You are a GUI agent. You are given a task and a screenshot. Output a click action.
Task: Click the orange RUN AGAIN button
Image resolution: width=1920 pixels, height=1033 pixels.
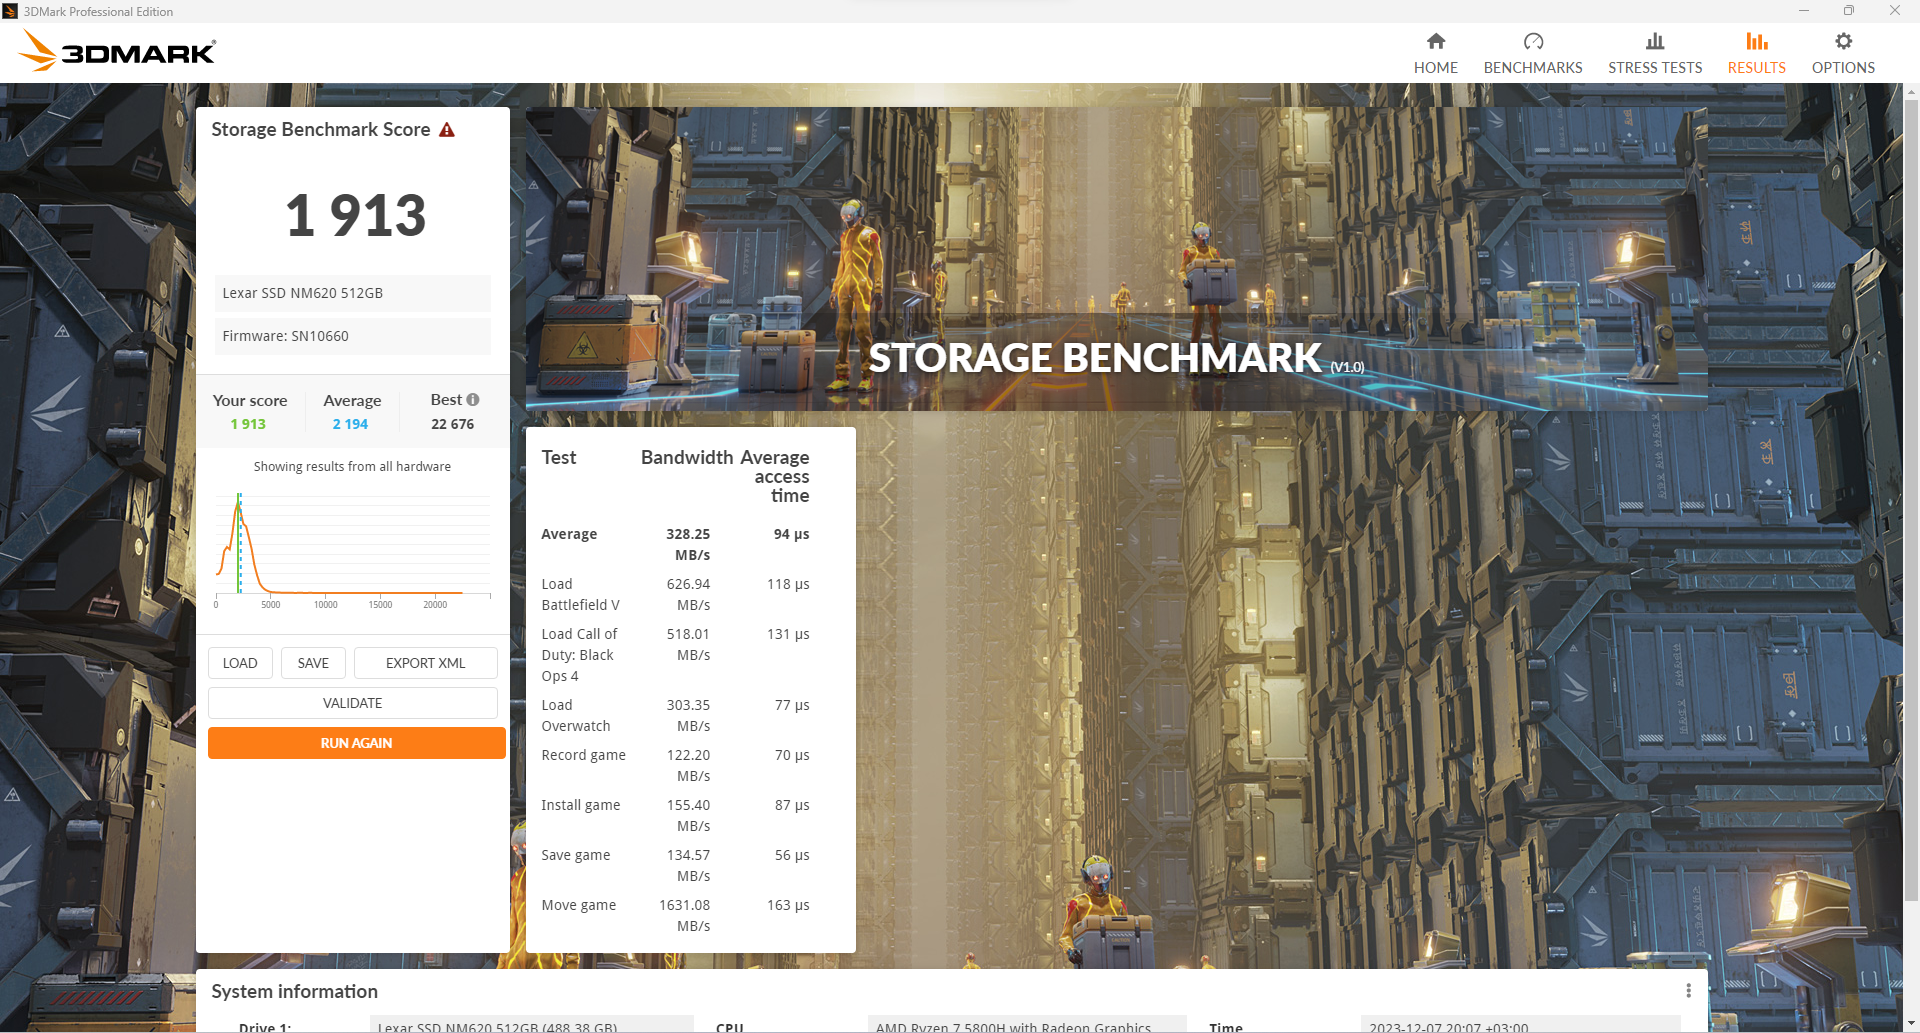[357, 743]
